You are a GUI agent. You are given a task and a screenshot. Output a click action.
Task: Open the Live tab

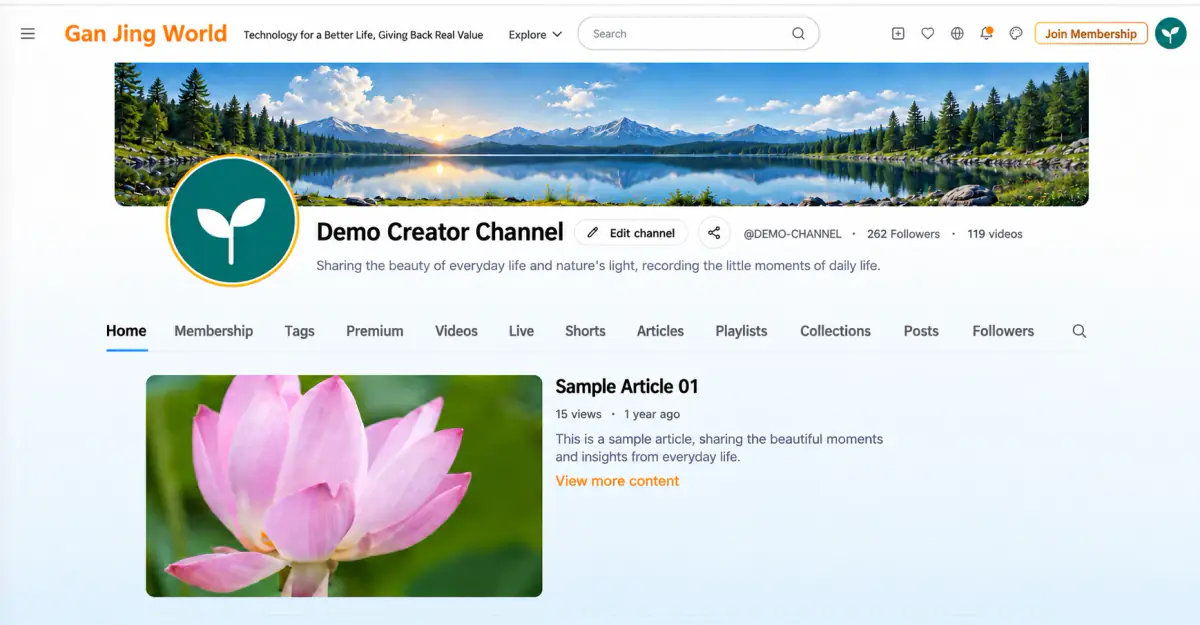point(521,331)
